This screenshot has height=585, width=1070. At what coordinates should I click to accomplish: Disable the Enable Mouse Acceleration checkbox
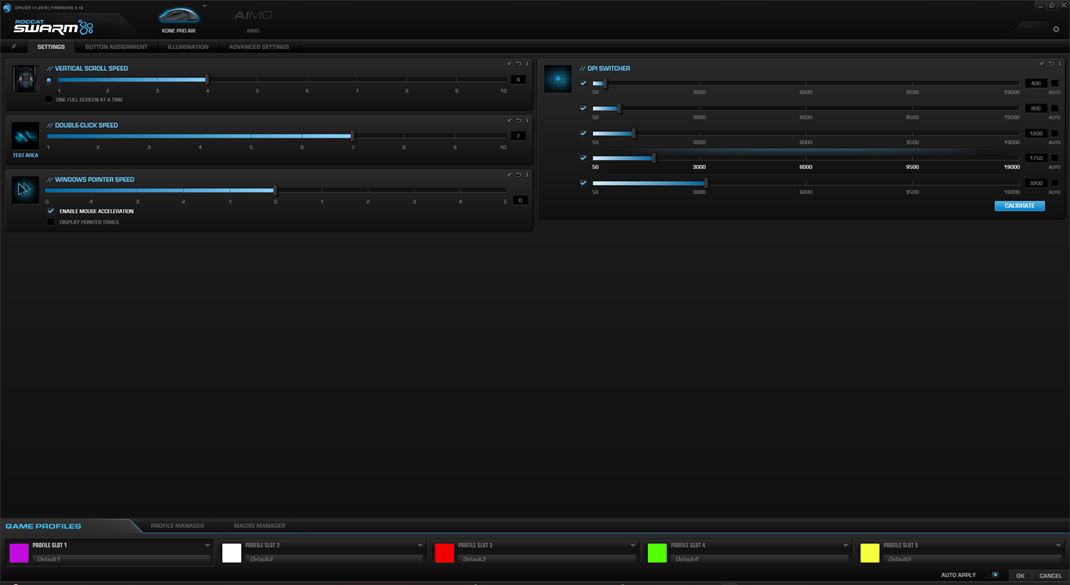point(51,211)
